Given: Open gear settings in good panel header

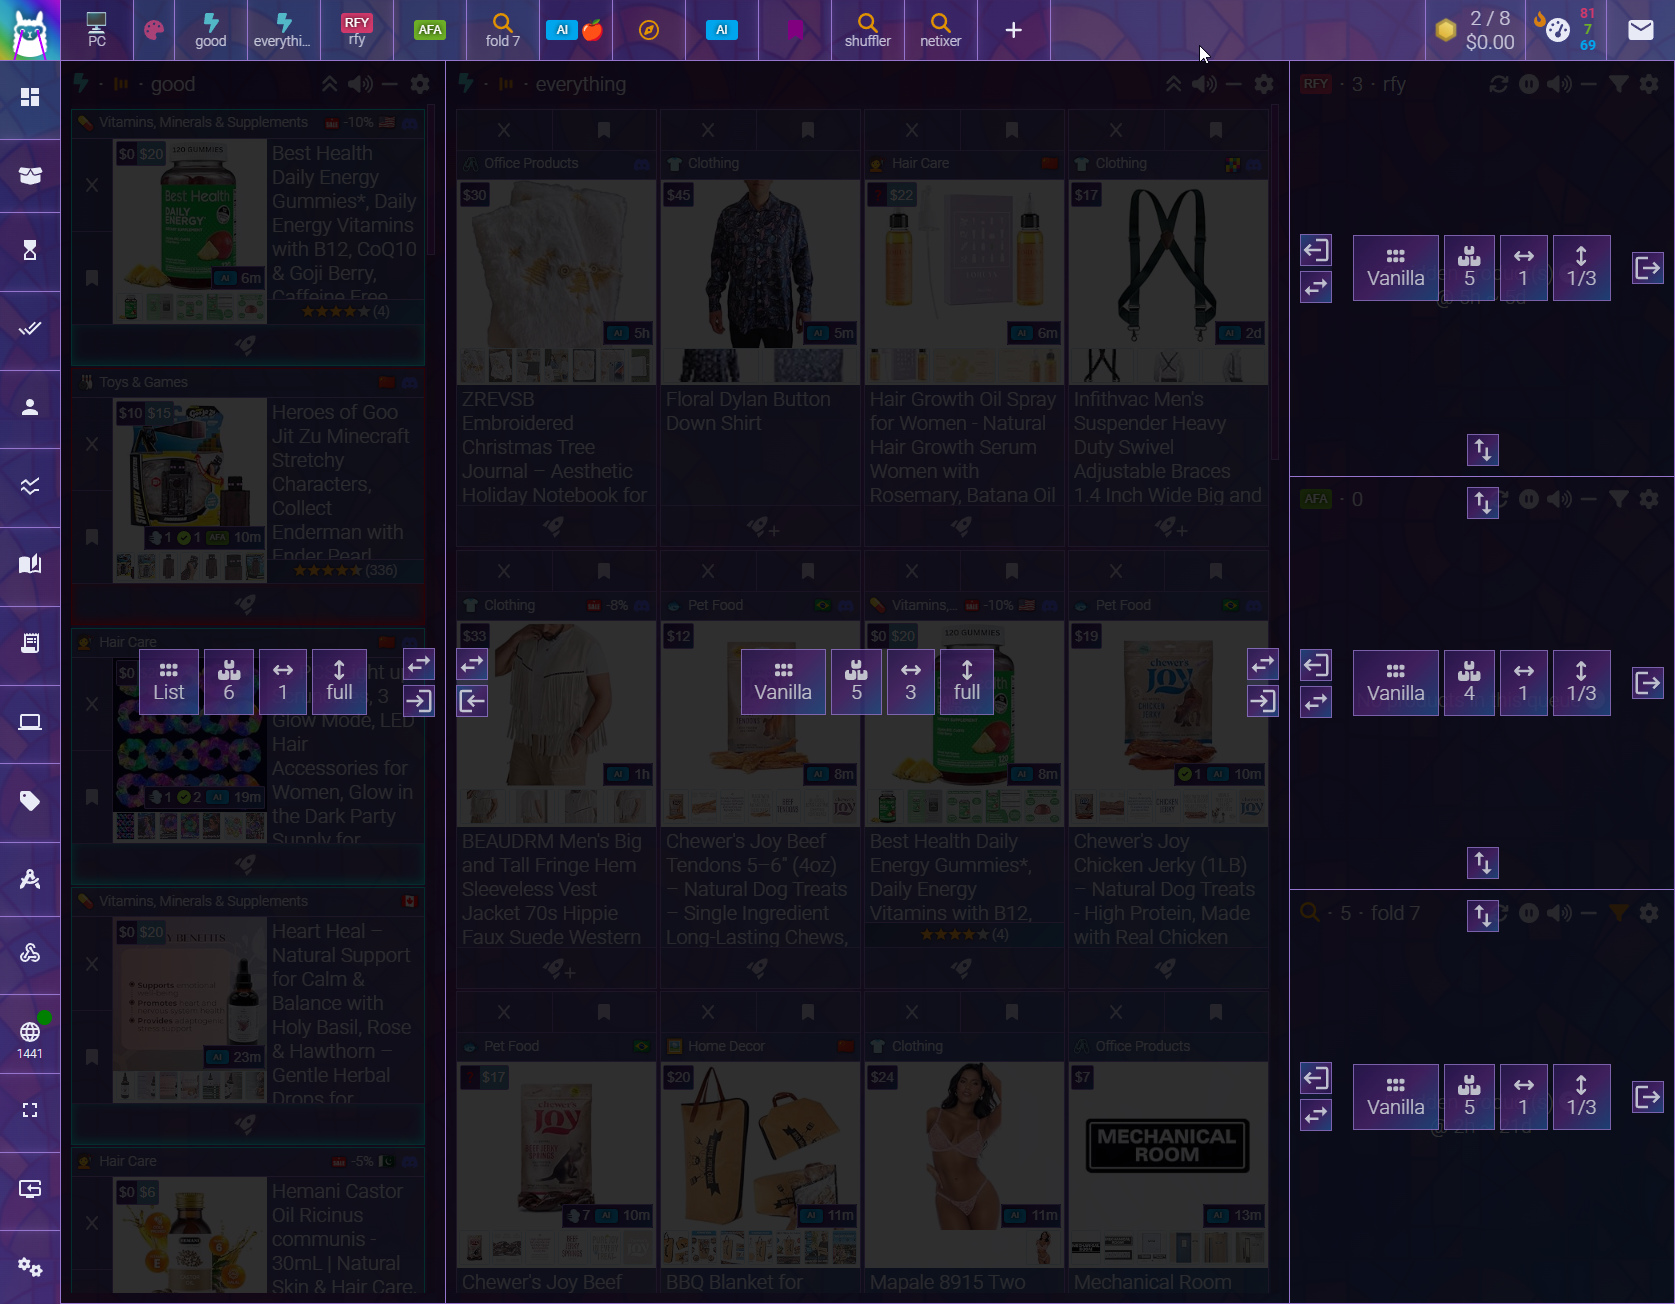Looking at the screenshot, I should pos(420,84).
